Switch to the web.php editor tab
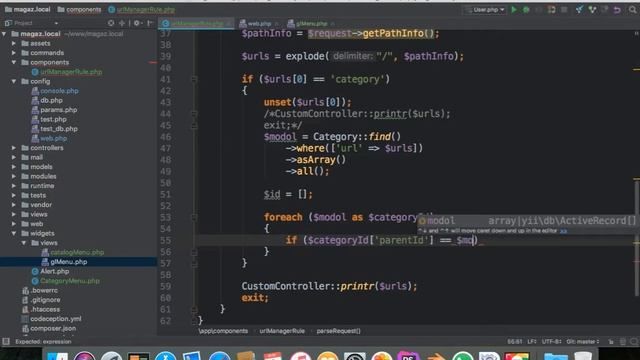The height and width of the screenshot is (360, 640). 259,23
